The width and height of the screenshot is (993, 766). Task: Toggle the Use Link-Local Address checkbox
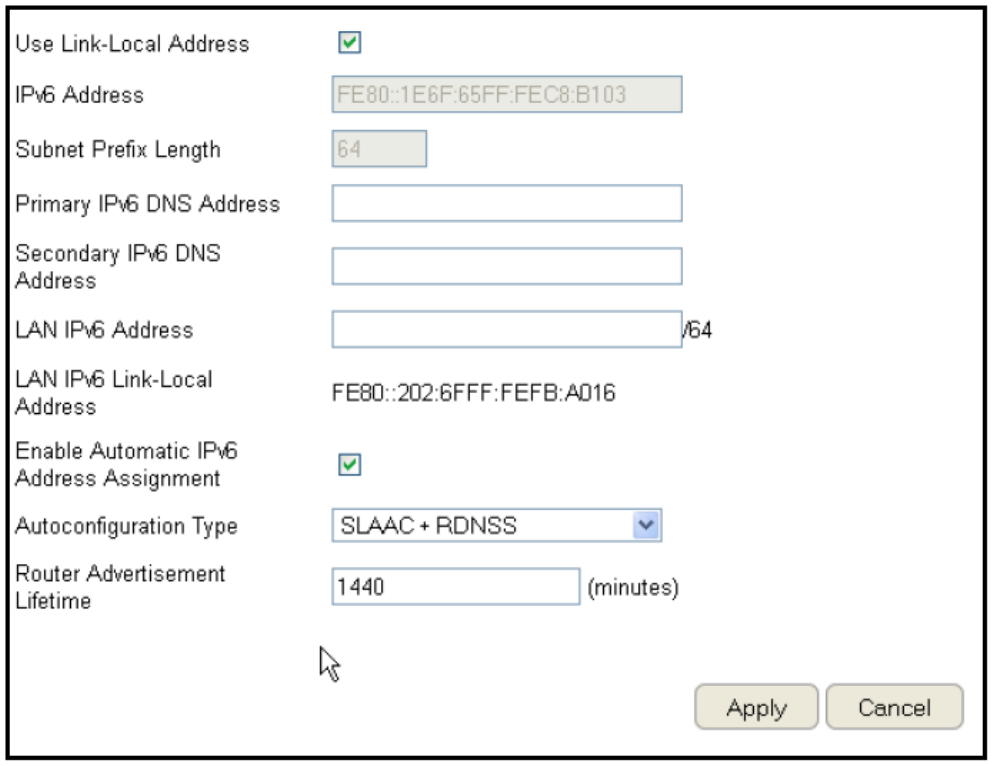(x=350, y=43)
